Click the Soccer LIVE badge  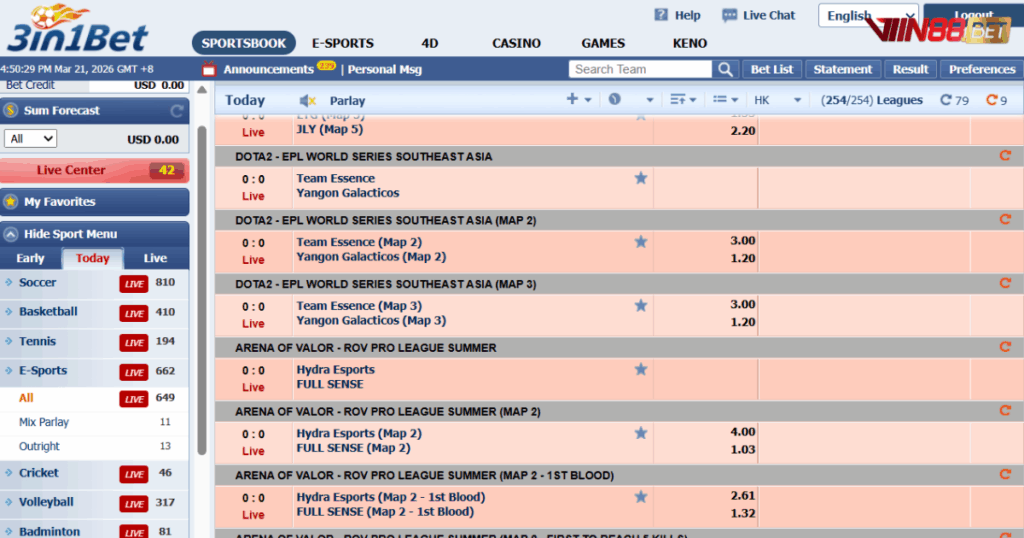pyautogui.click(x=134, y=283)
